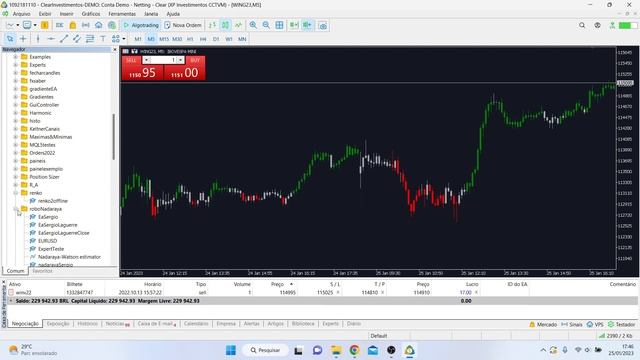
Task: Open the Ferramentas menu
Action: [122, 14]
